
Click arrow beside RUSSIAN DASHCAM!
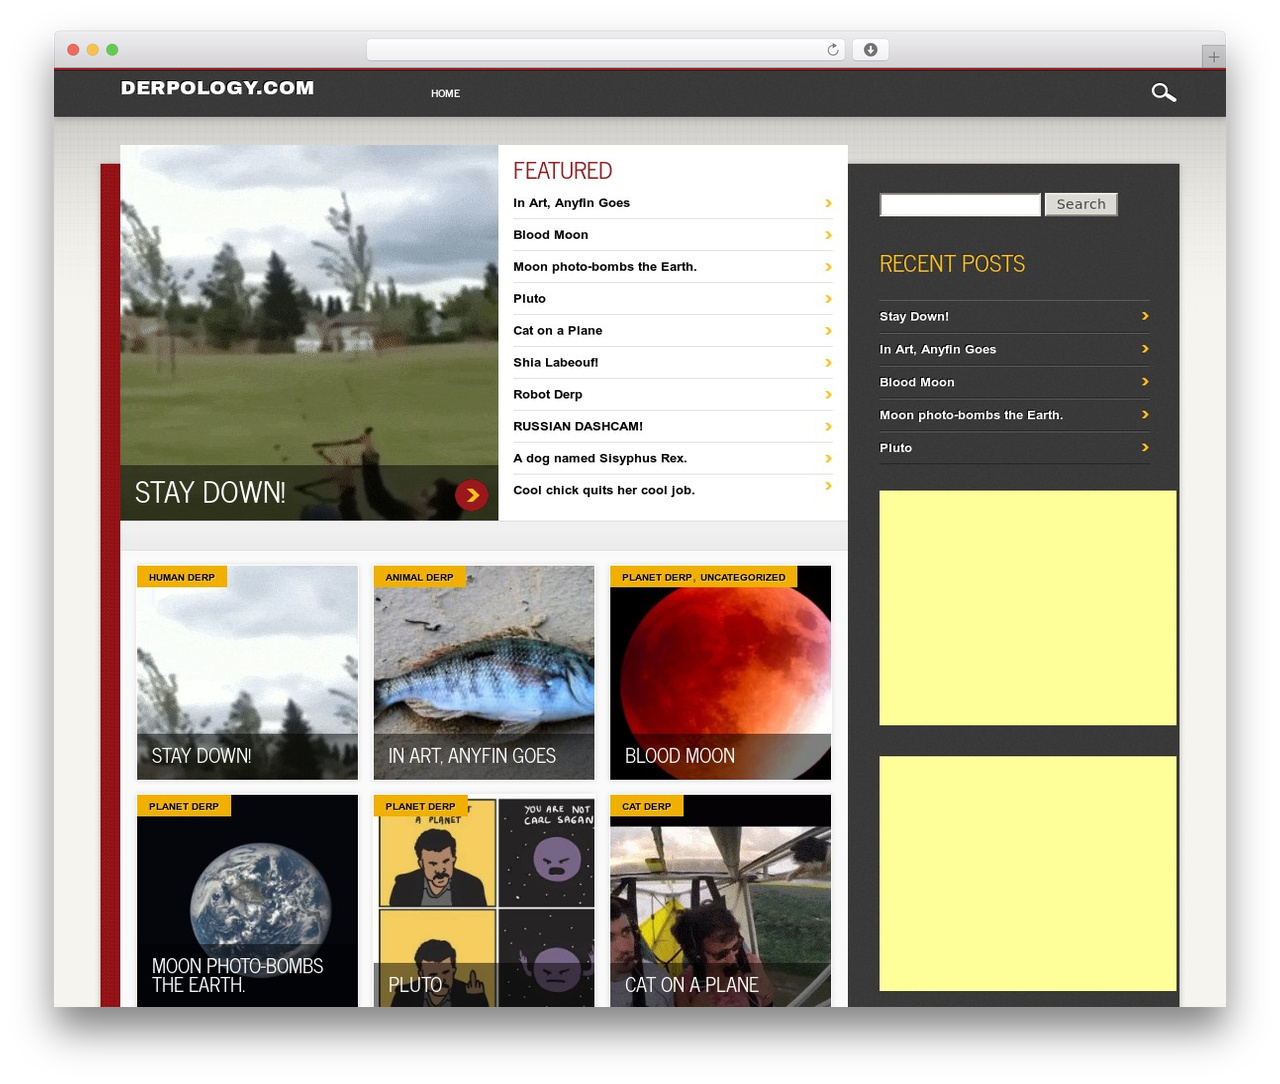(x=828, y=427)
